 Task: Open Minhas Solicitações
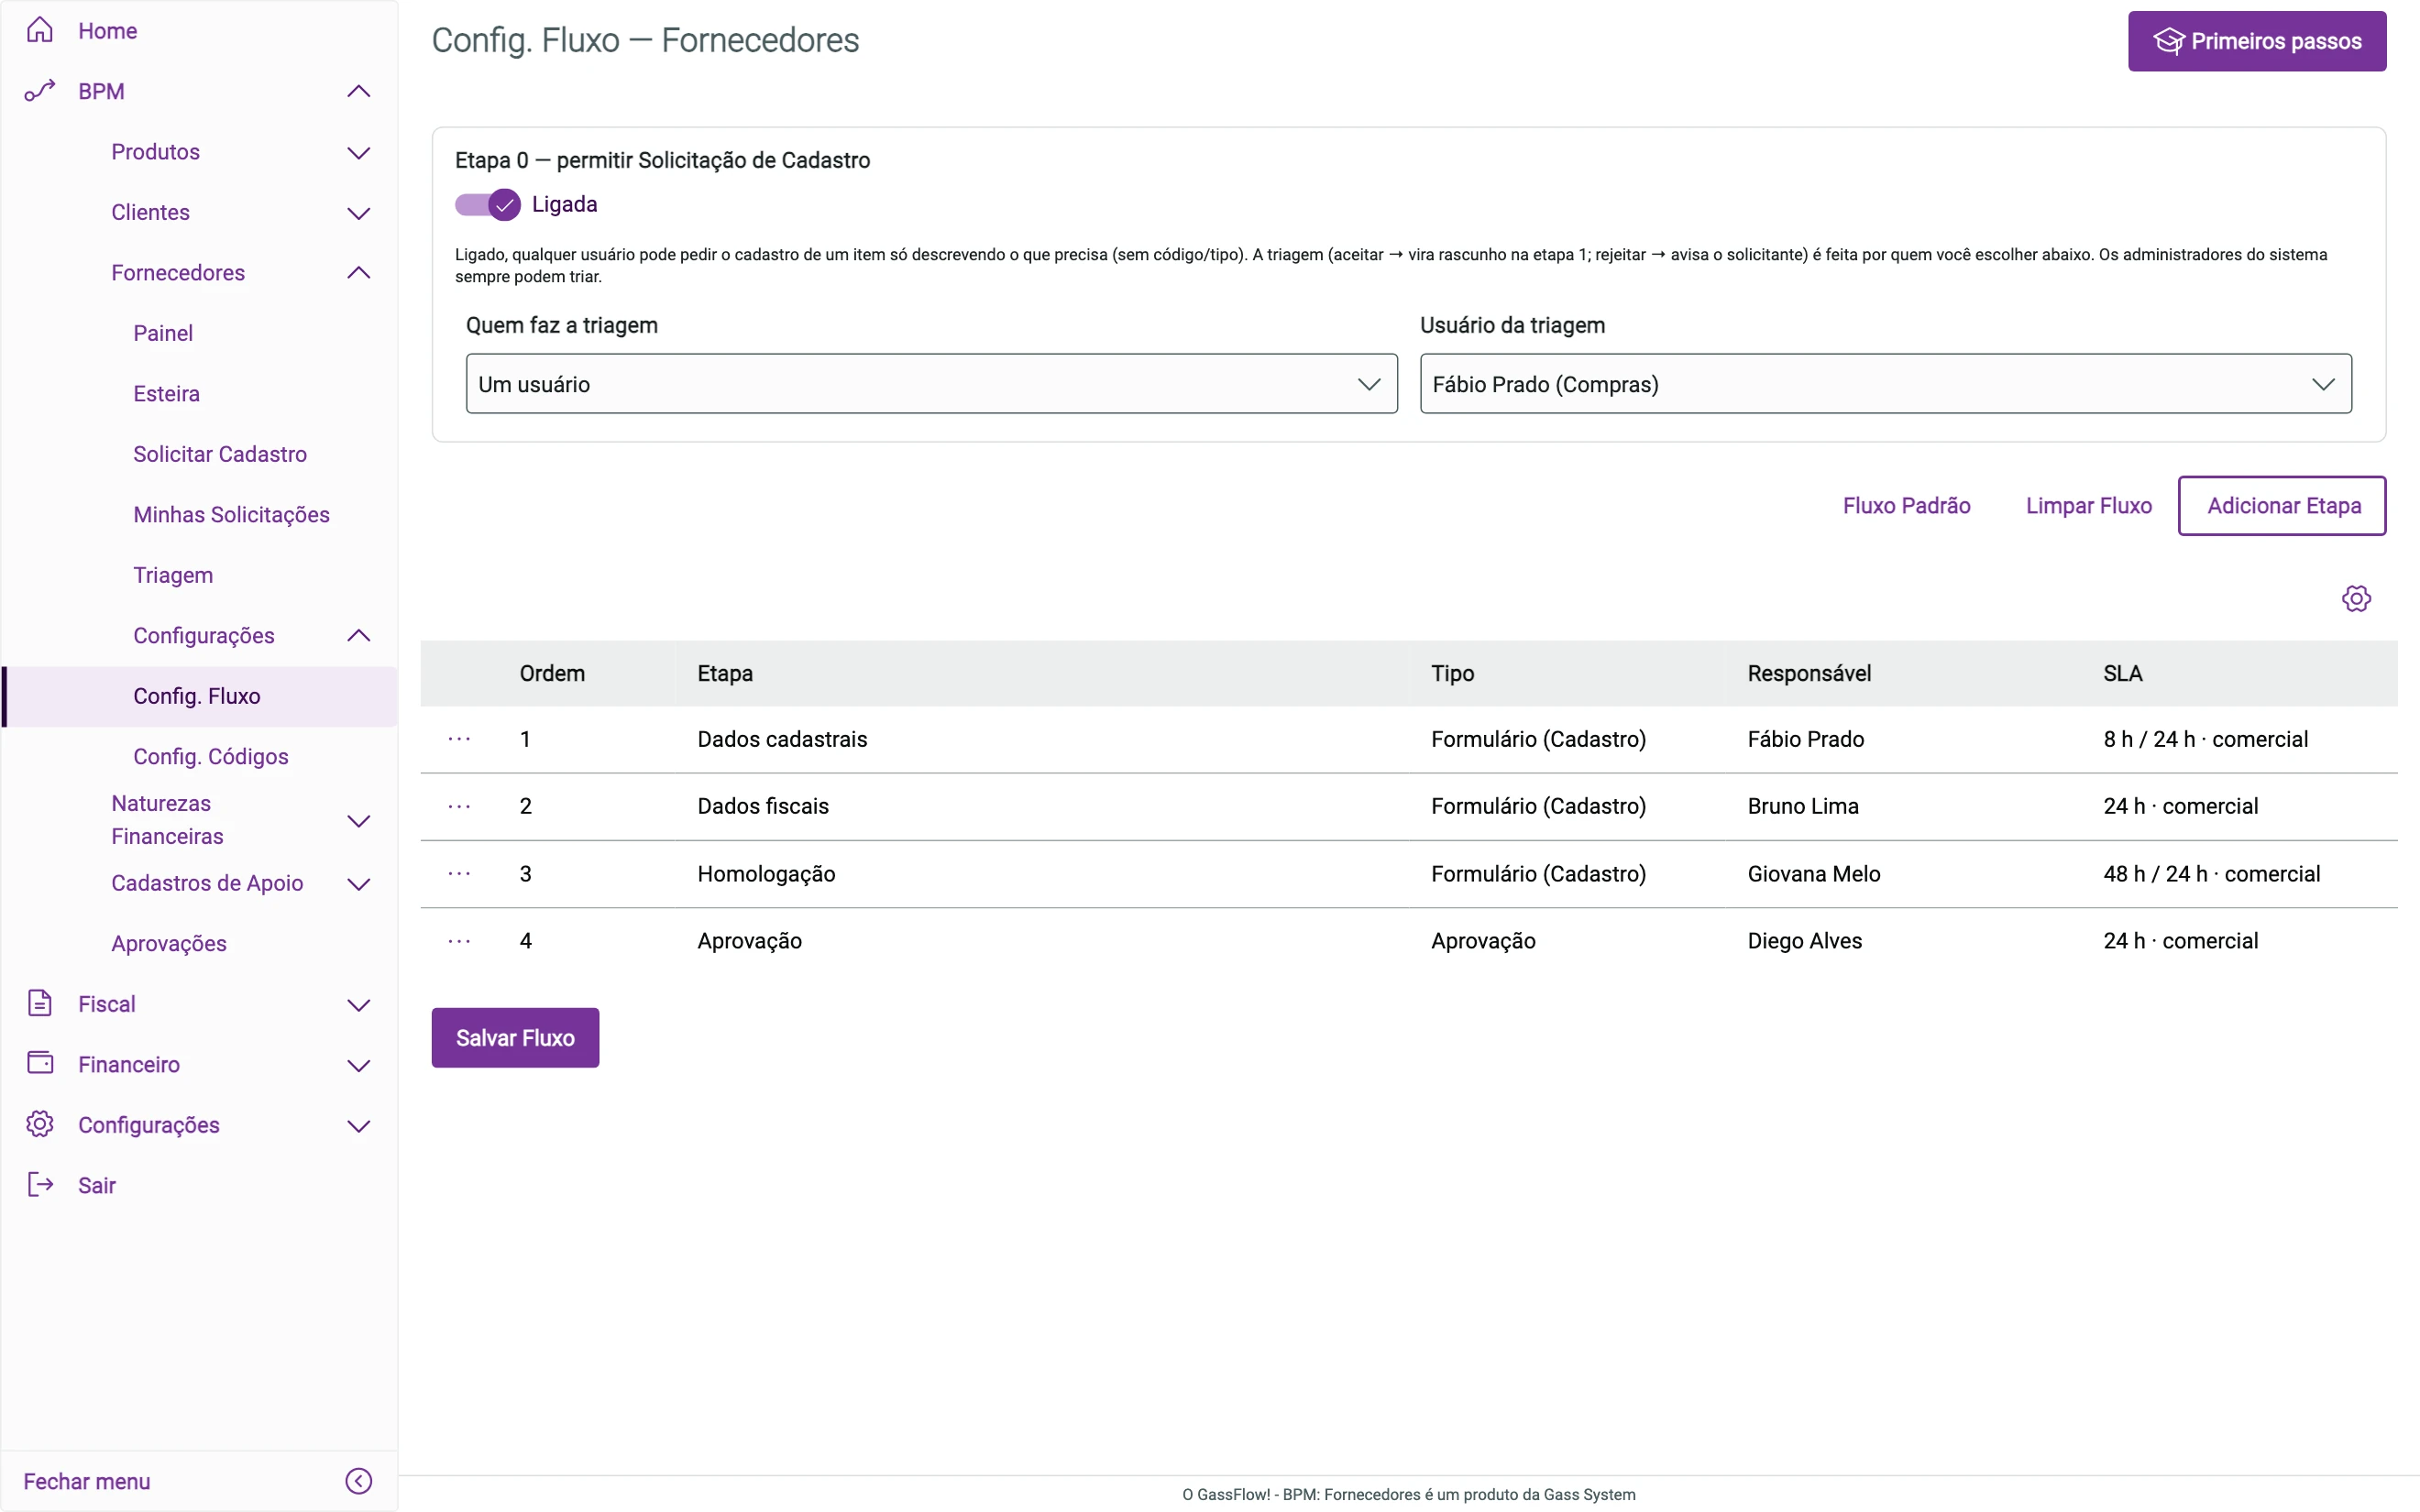pyautogui.click(x=231, y=515)
